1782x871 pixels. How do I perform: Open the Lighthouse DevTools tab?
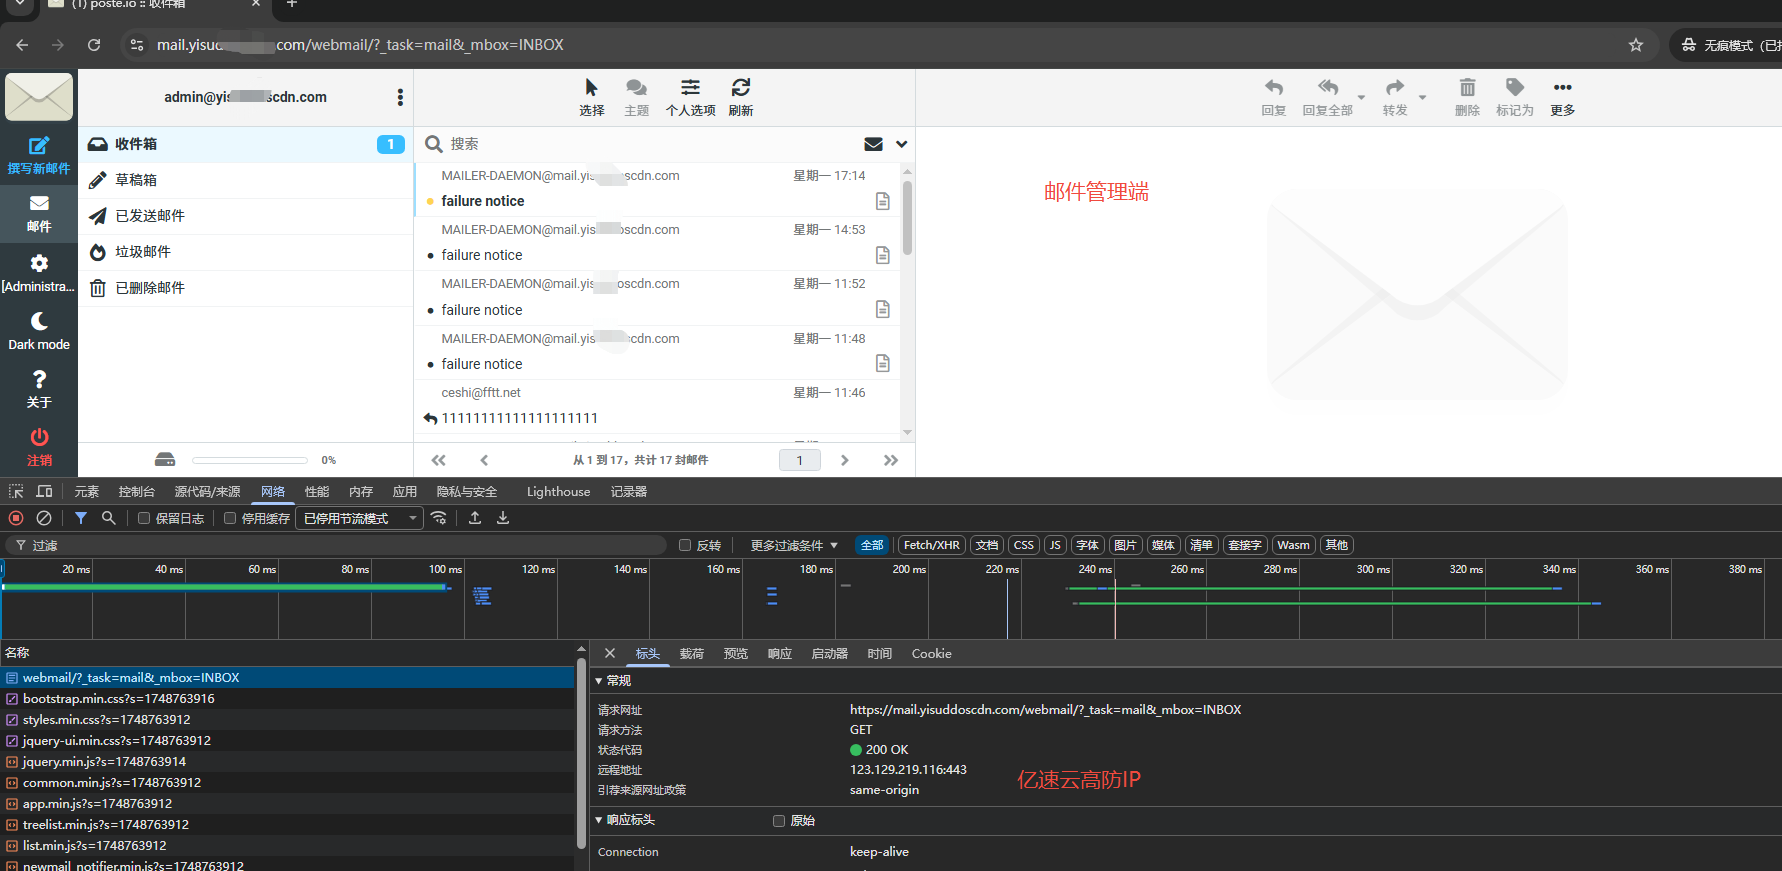pyautogui.click(x=558, y=492)
